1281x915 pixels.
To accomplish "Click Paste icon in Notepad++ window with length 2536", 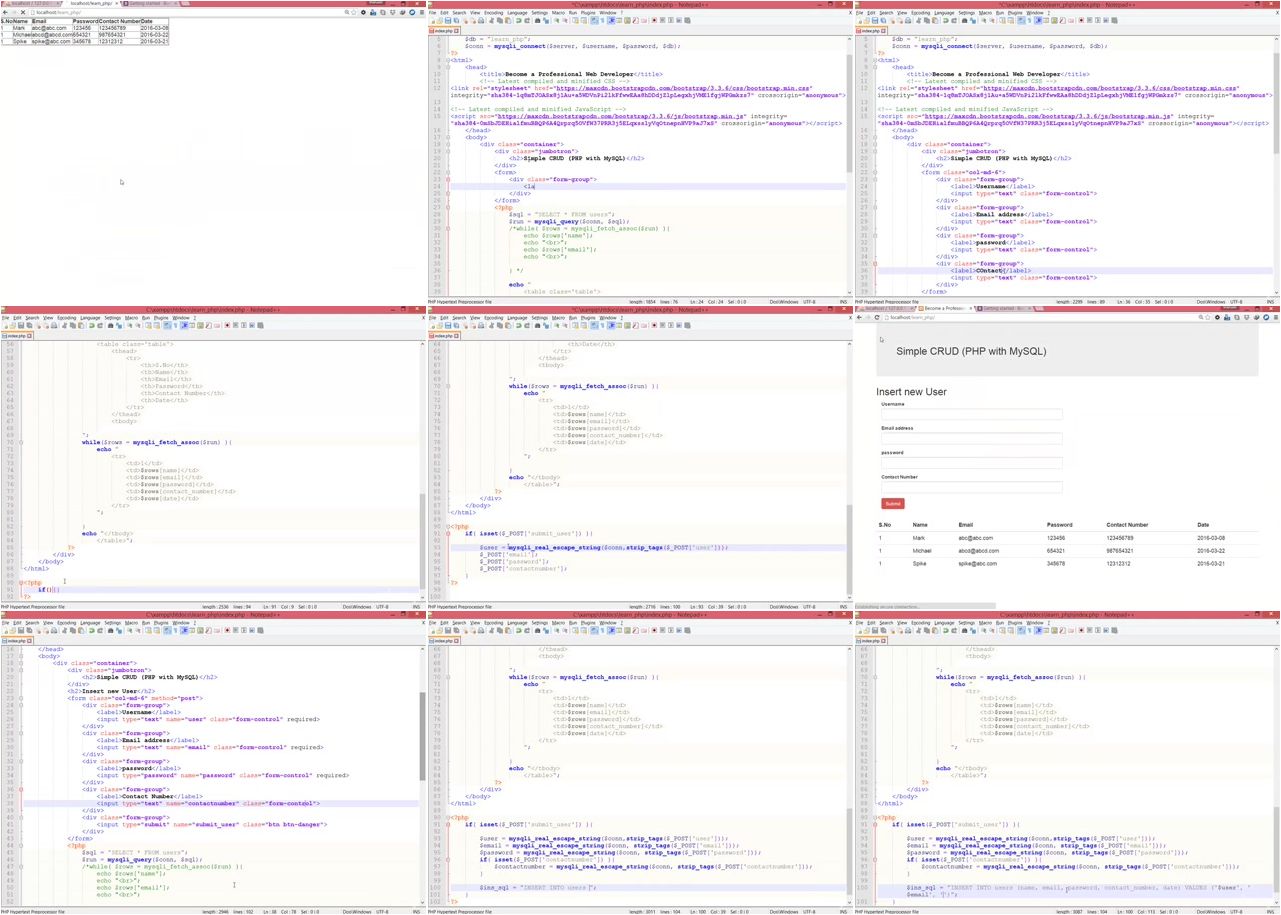I will (x=80, y=325).
